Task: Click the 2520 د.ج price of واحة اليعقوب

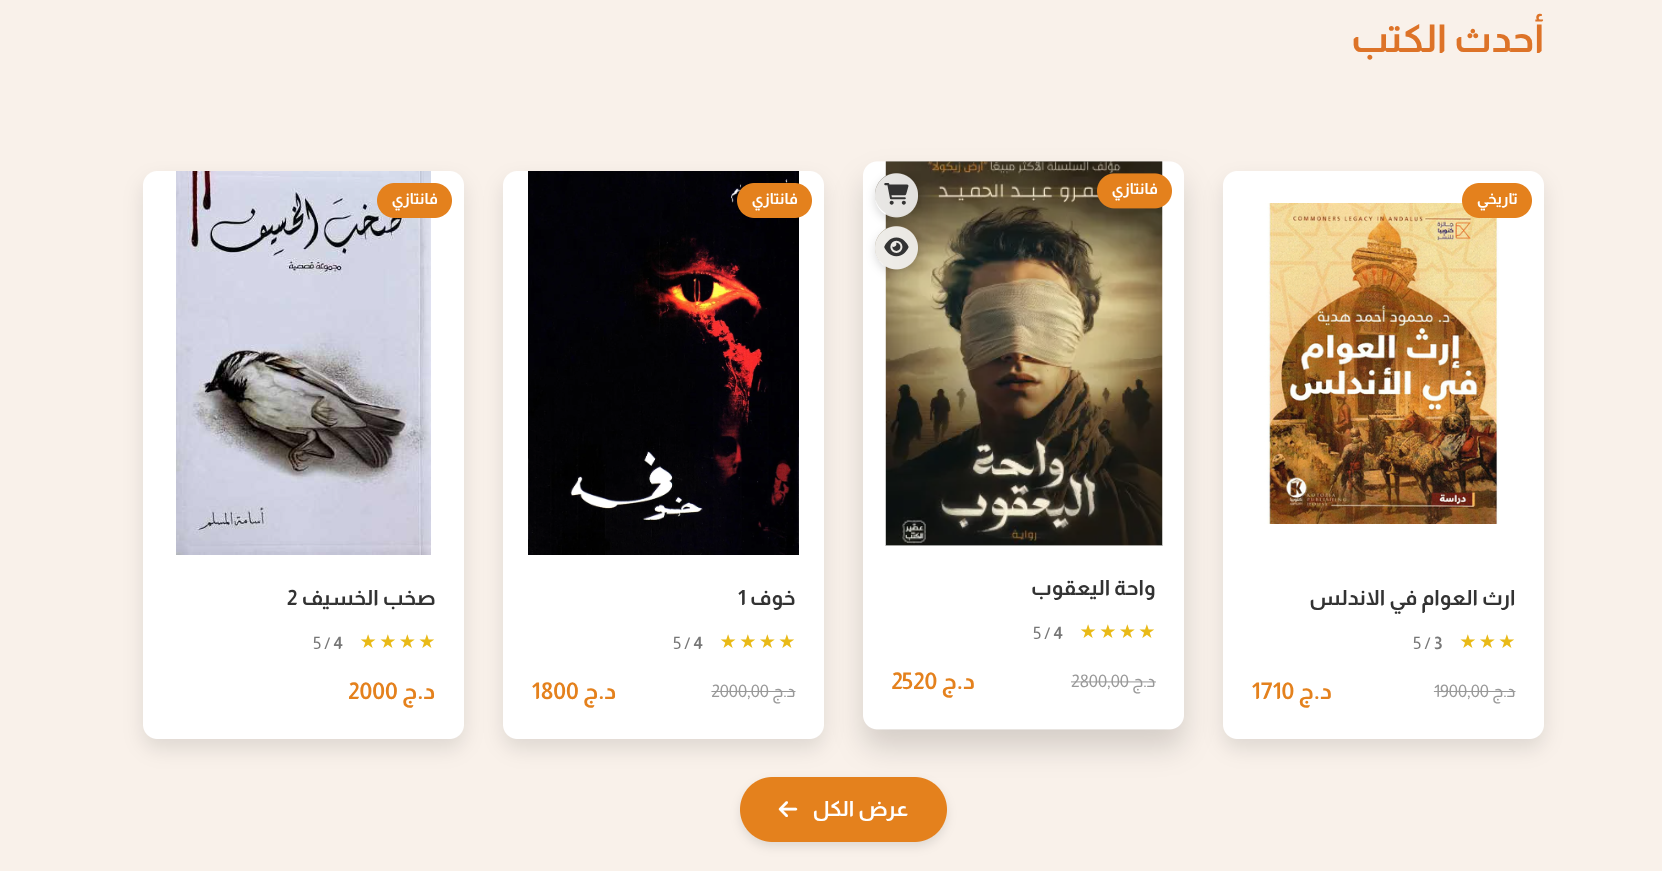Action: coord(933,682)
